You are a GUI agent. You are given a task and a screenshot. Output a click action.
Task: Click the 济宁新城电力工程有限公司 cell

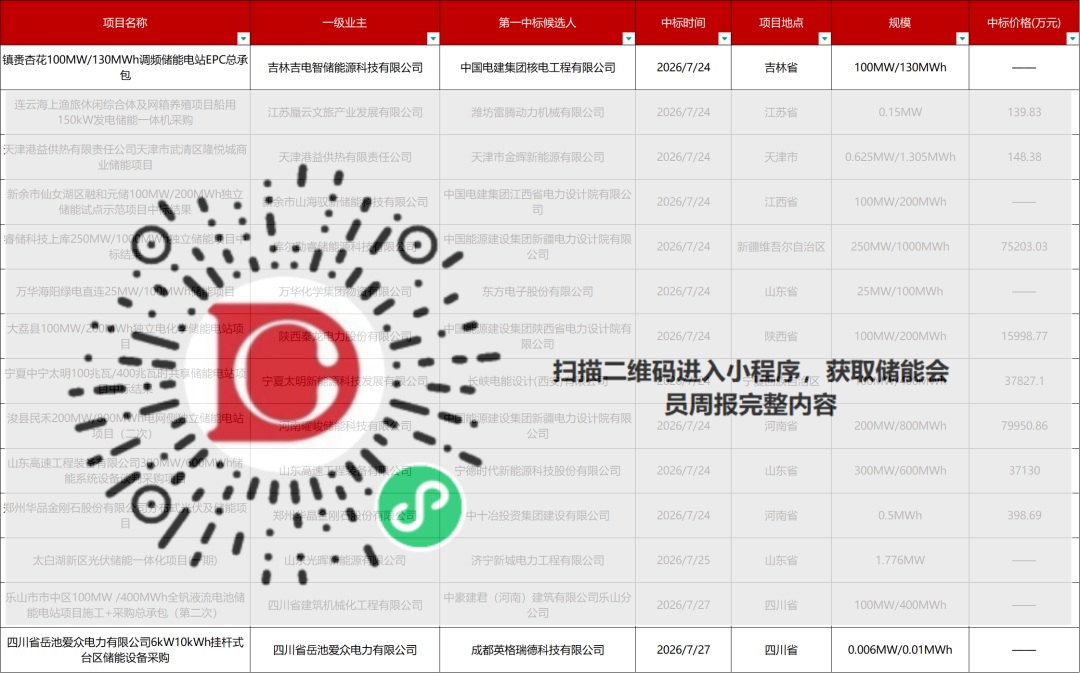point(537,560)
